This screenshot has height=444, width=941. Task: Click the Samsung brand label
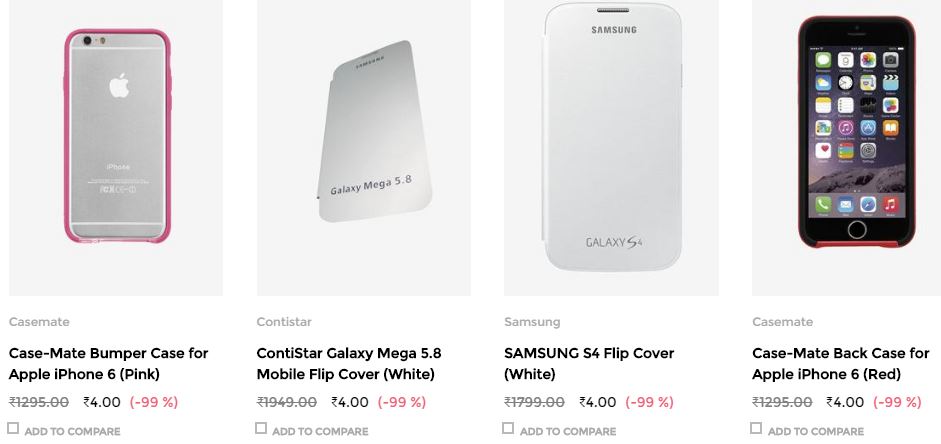tap(532, 322)
